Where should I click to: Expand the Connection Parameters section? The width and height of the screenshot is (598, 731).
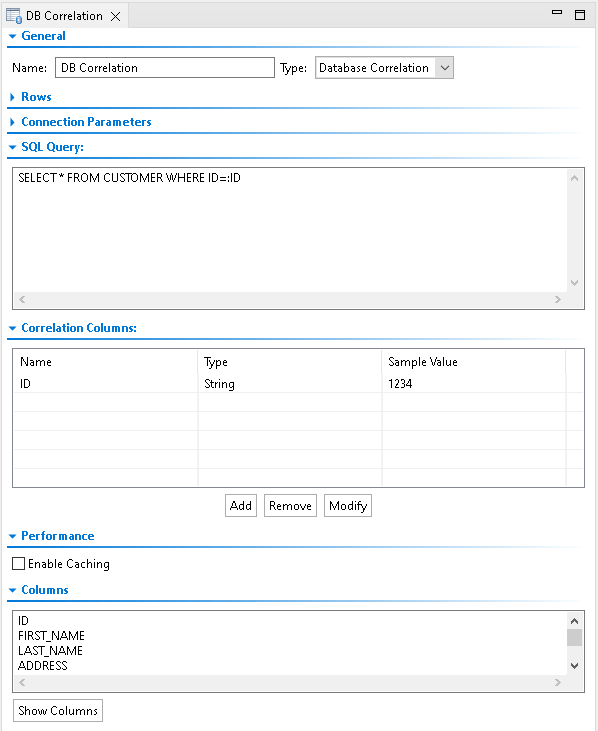tap(13, 122)
